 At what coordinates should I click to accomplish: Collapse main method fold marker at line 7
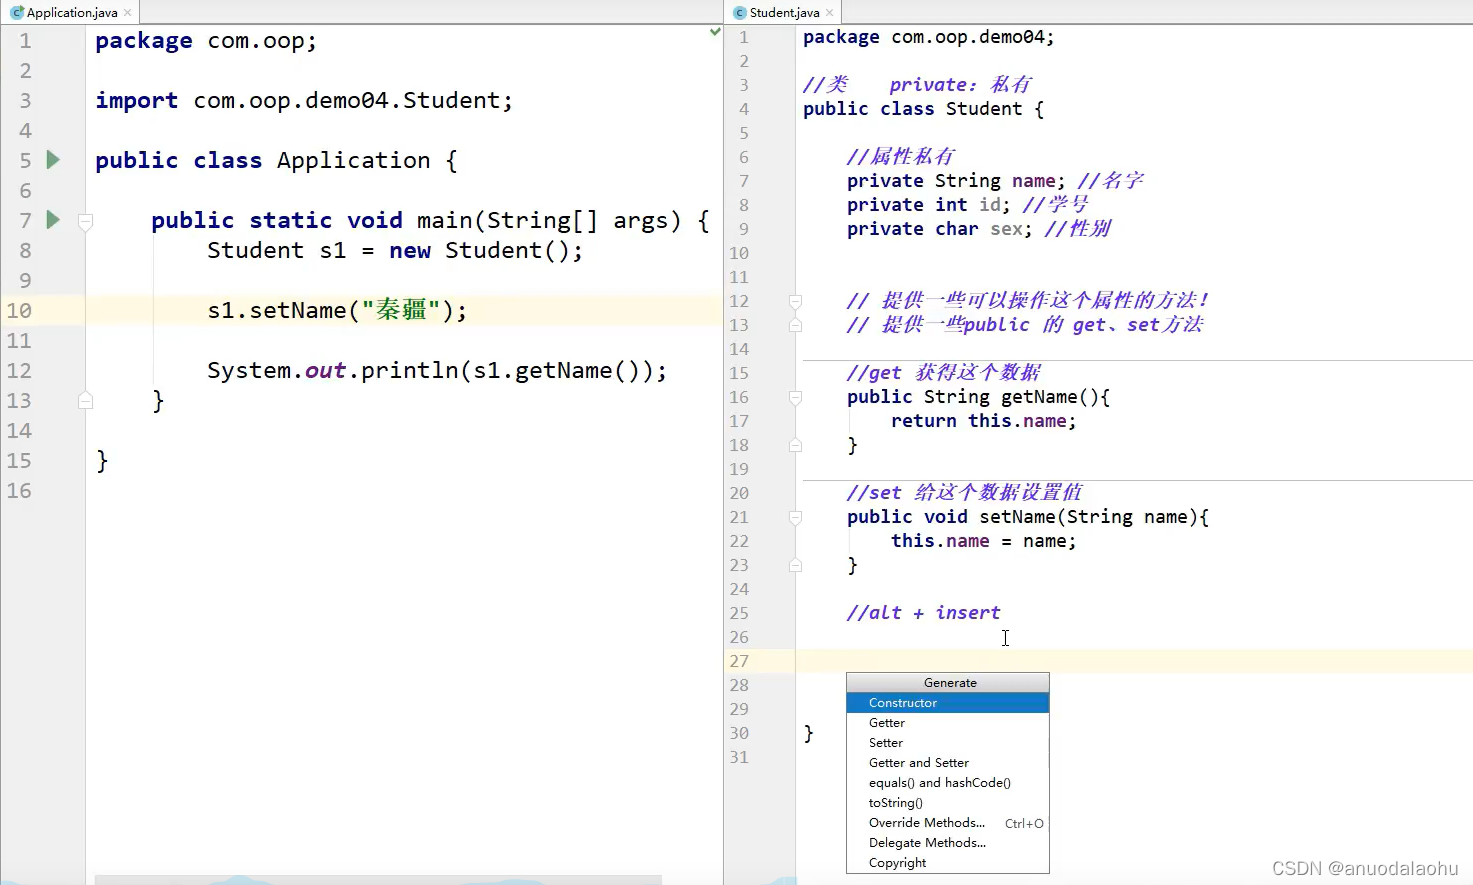click(86, 220)
